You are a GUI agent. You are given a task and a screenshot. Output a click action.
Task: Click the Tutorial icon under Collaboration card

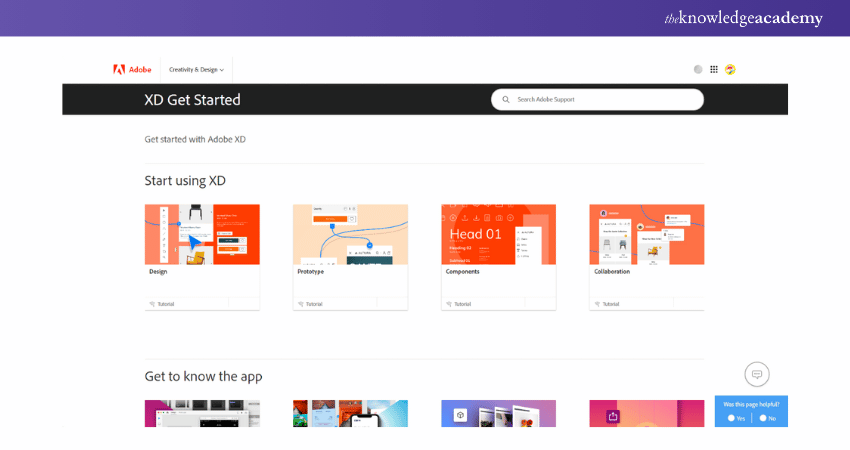click(x=597, y=303)
